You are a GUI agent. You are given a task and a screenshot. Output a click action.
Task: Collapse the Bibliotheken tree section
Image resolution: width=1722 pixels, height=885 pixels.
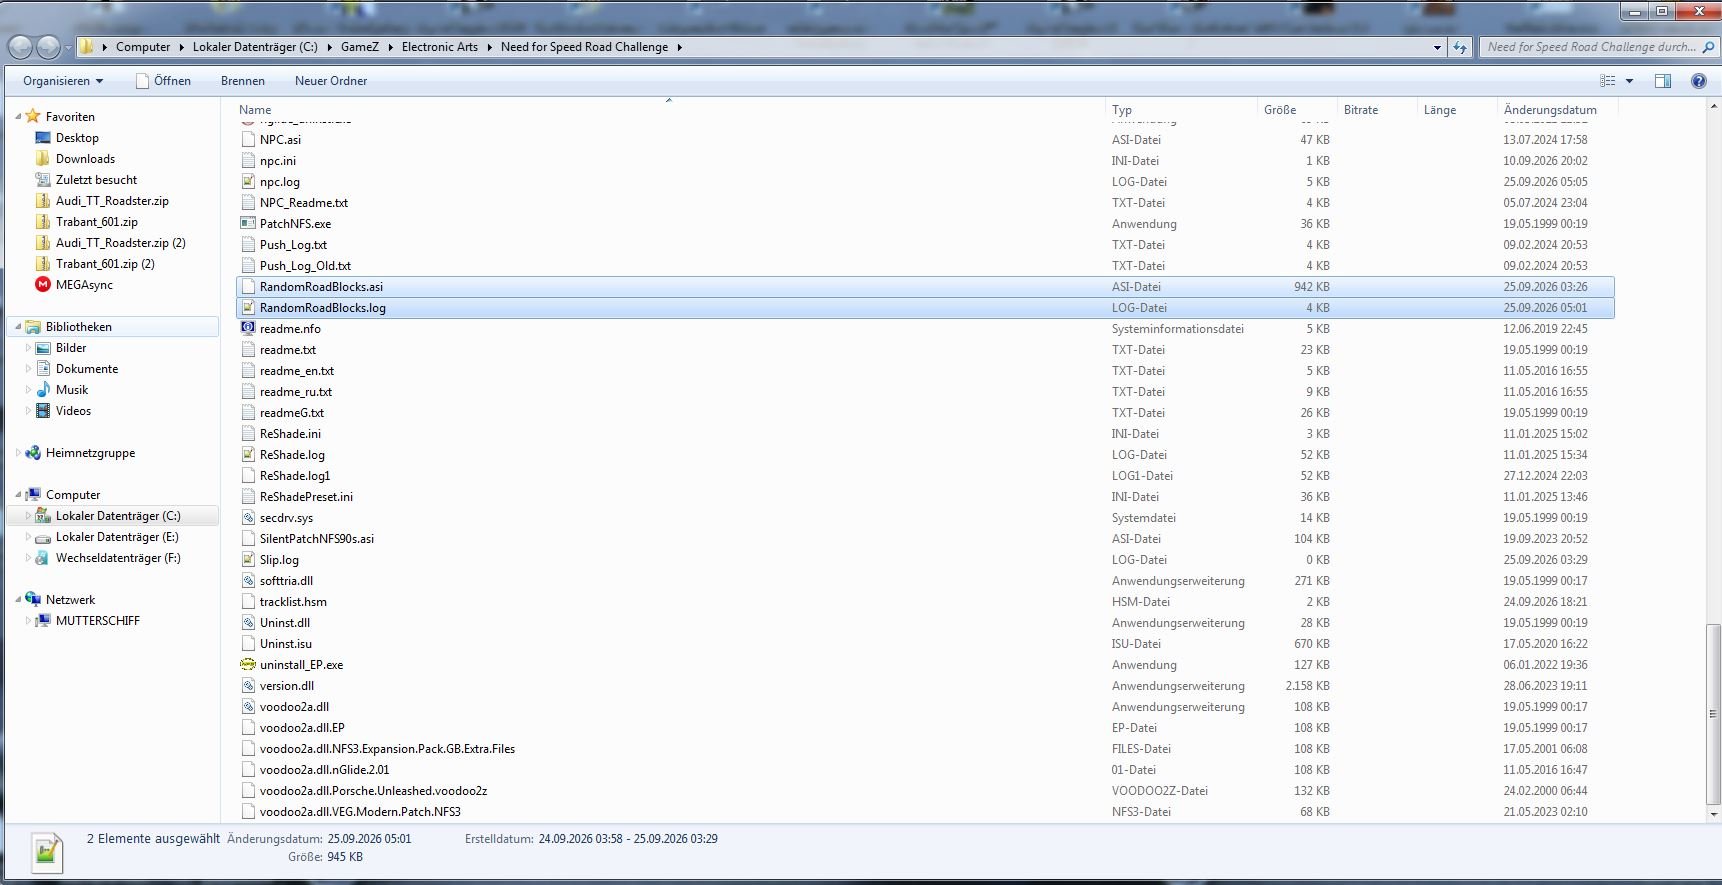pyautogui.click(x=18, y=327)
